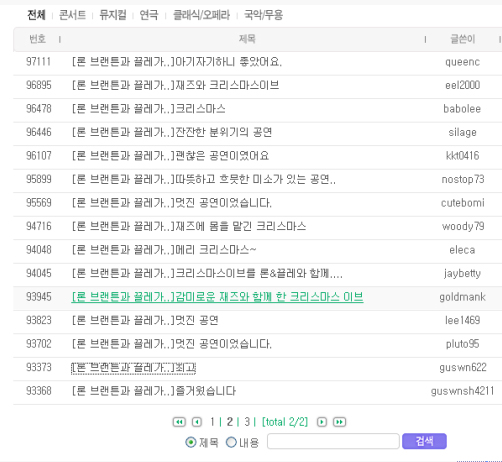Switch to the 뮤지컬 category tab
The image size is (502, 462).
click(x=113, y=15)
